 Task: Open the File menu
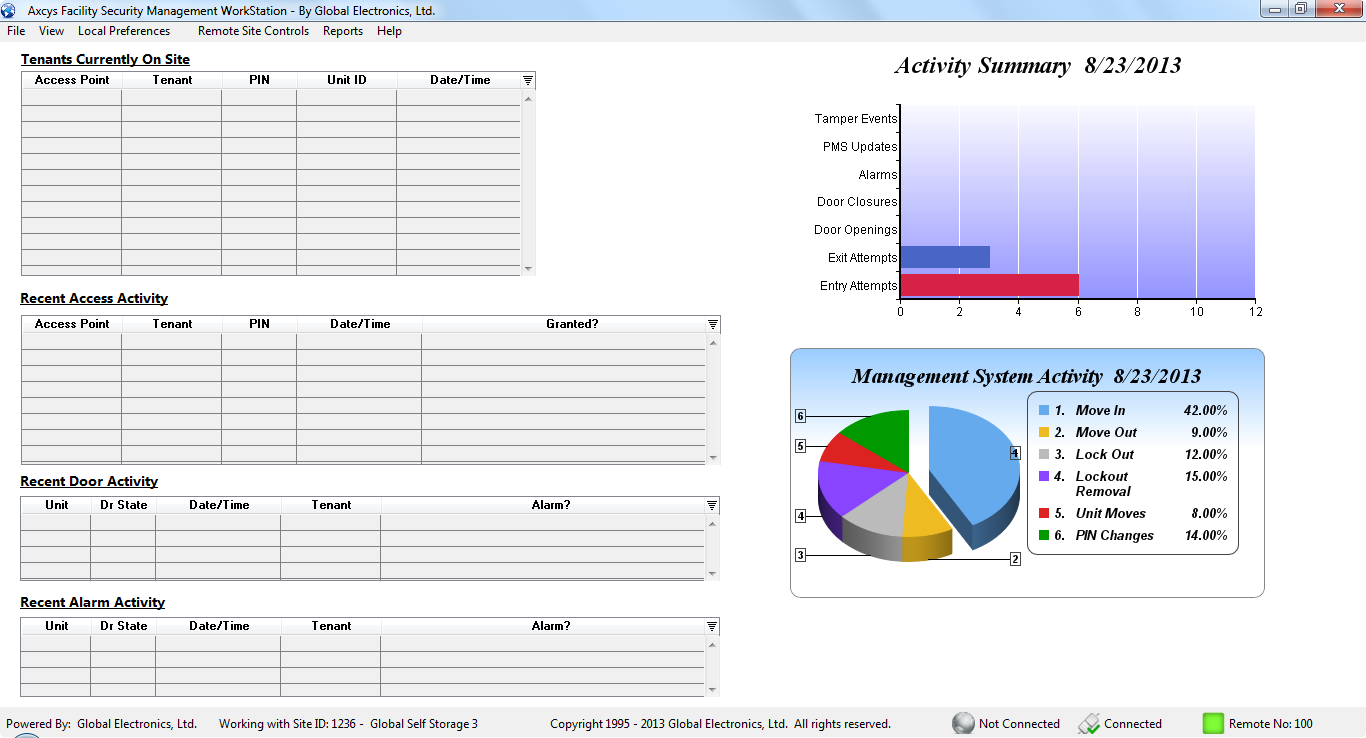tap(16, 31)
